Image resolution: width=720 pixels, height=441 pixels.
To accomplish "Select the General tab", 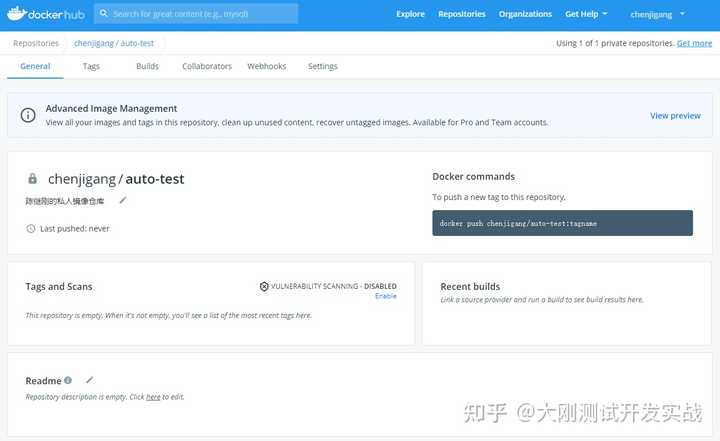I will (x=35, y=66).
